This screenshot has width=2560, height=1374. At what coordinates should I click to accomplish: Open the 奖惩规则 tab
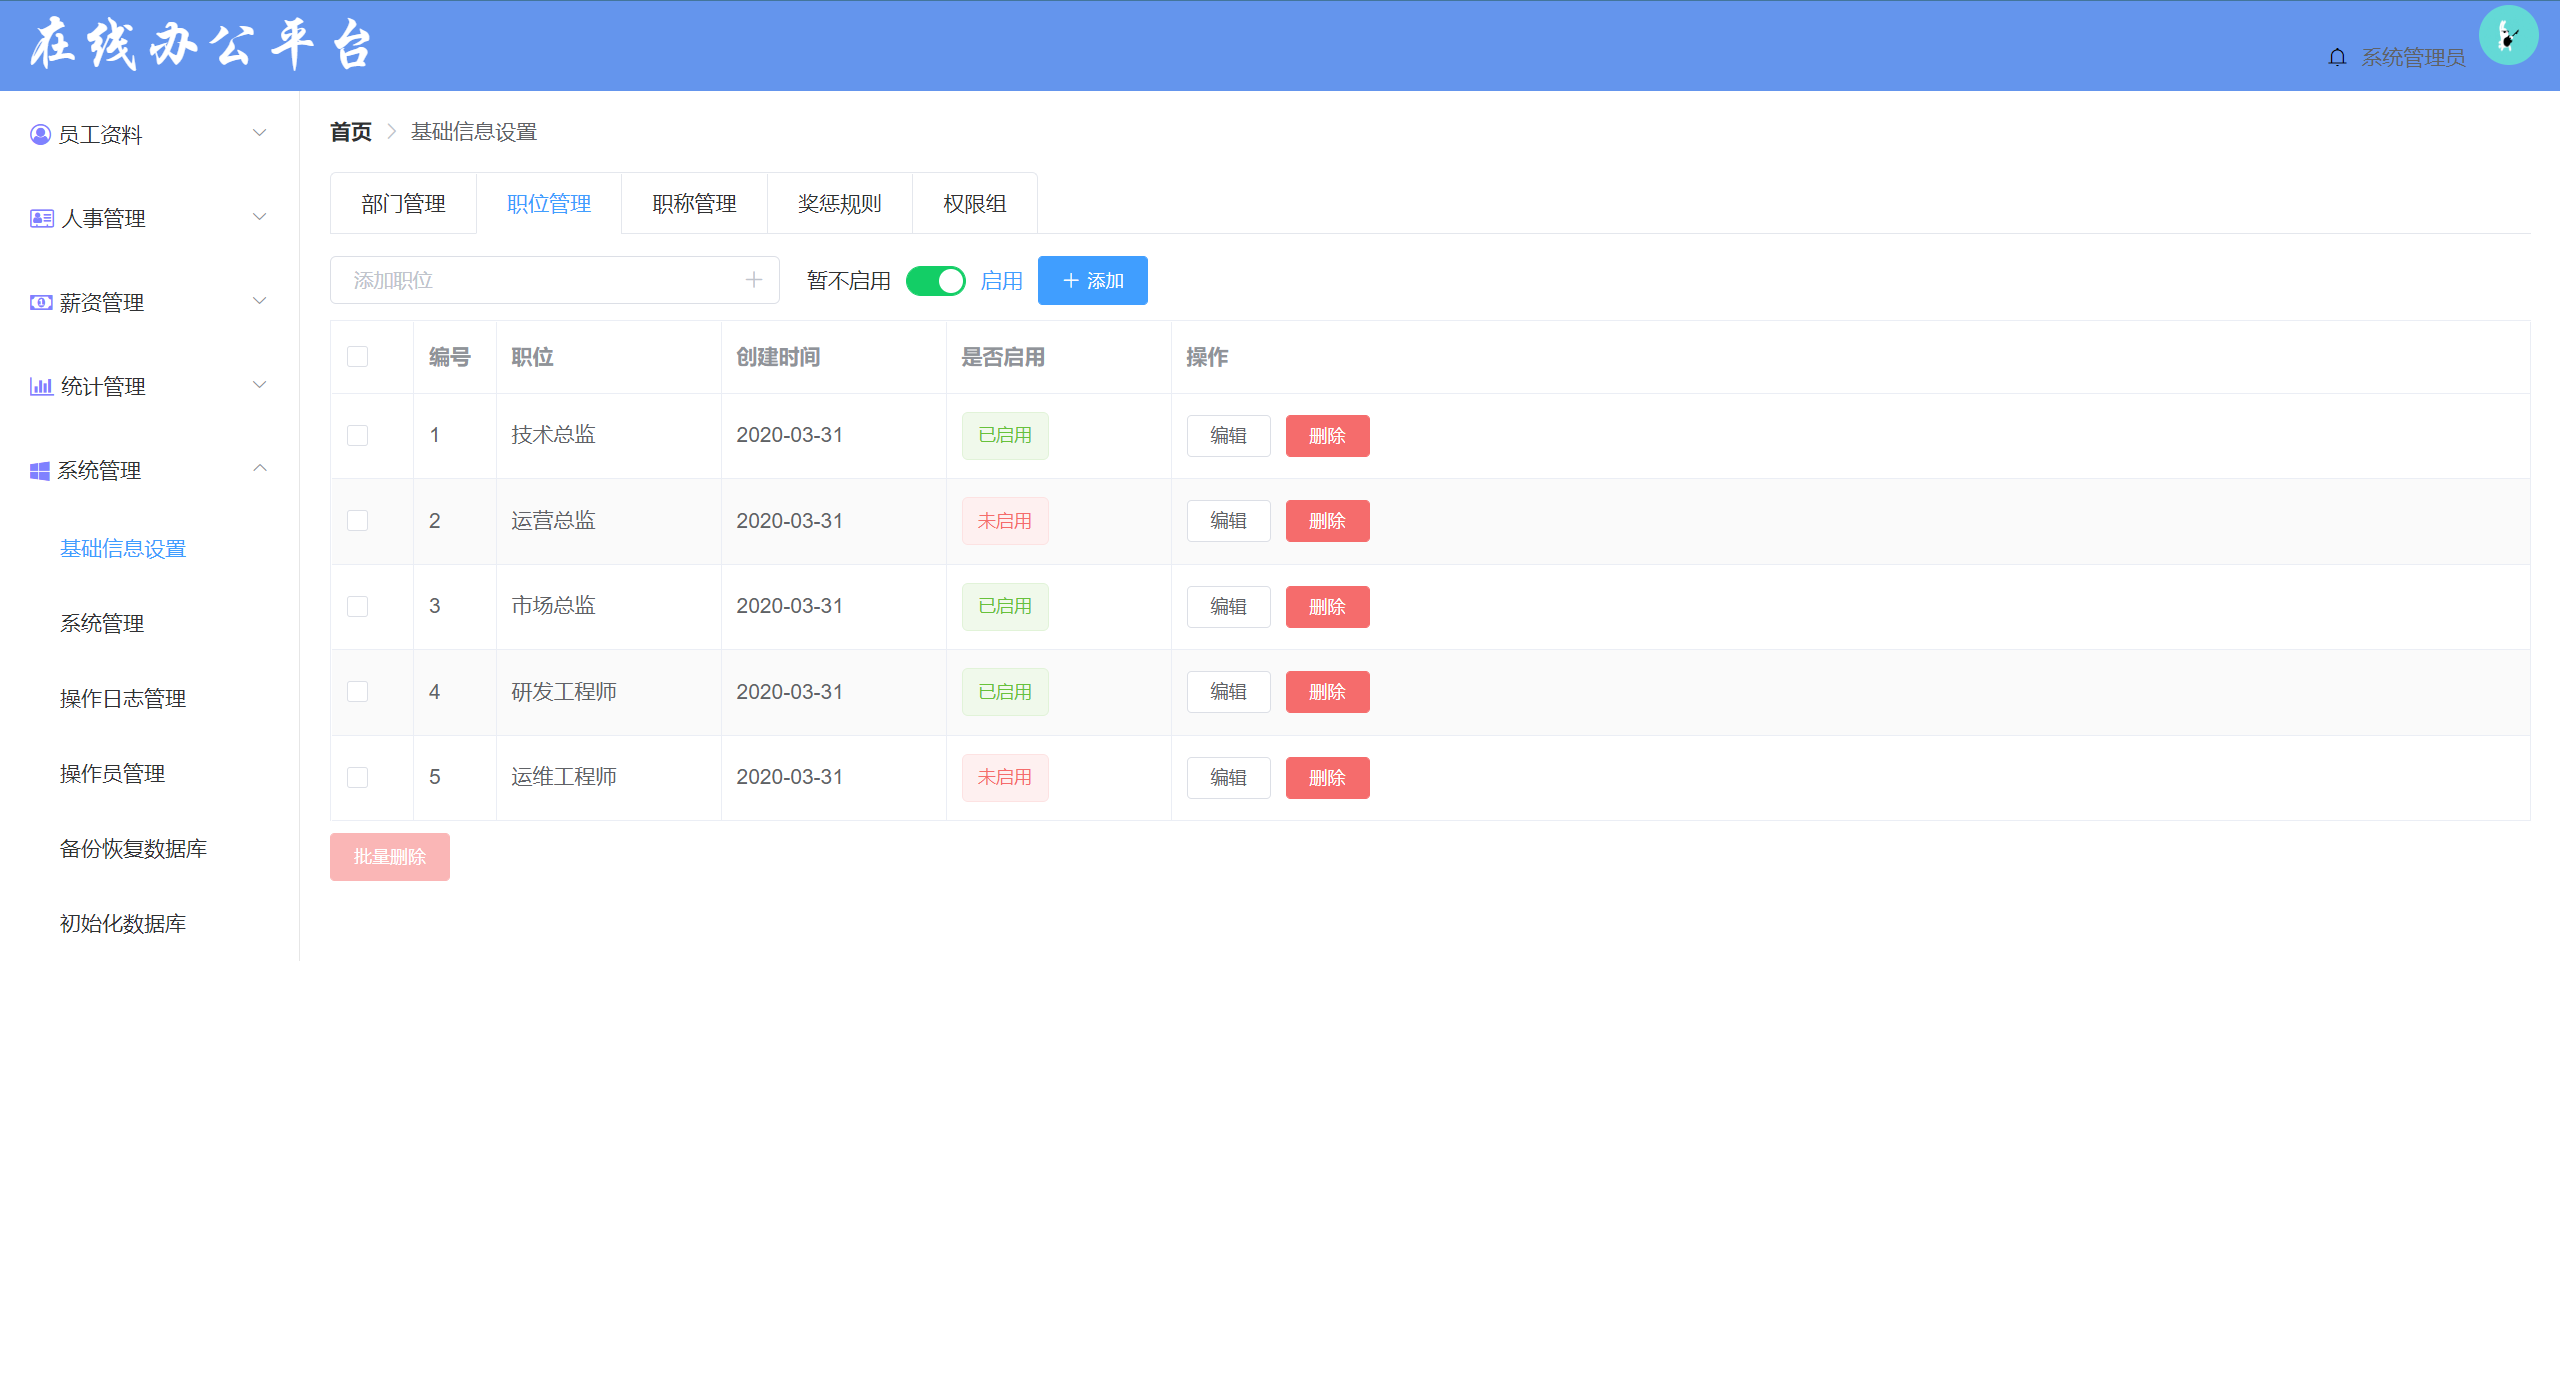tap(839, 204)
